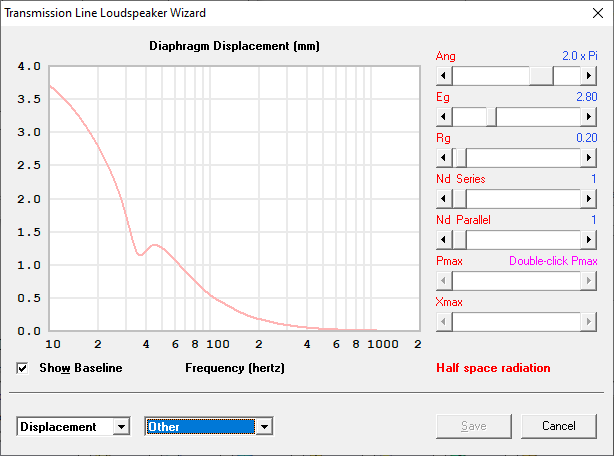
Task: Click the Eg slider thumb
Action: 491,117
